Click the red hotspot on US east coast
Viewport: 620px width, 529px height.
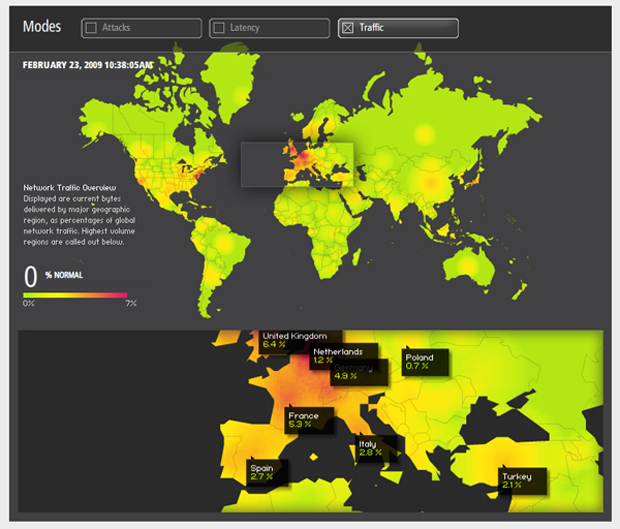(190, 178)
